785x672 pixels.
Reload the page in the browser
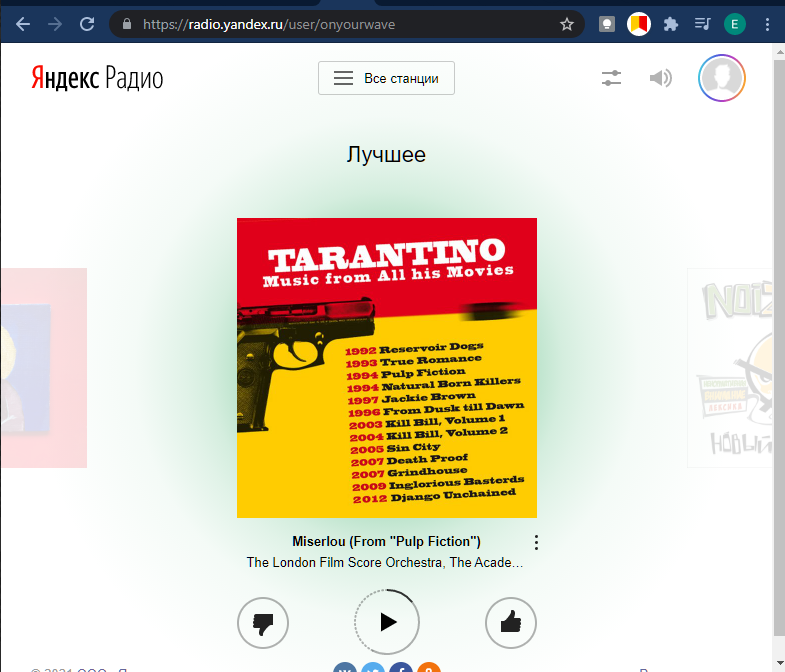tap(87, 24)
